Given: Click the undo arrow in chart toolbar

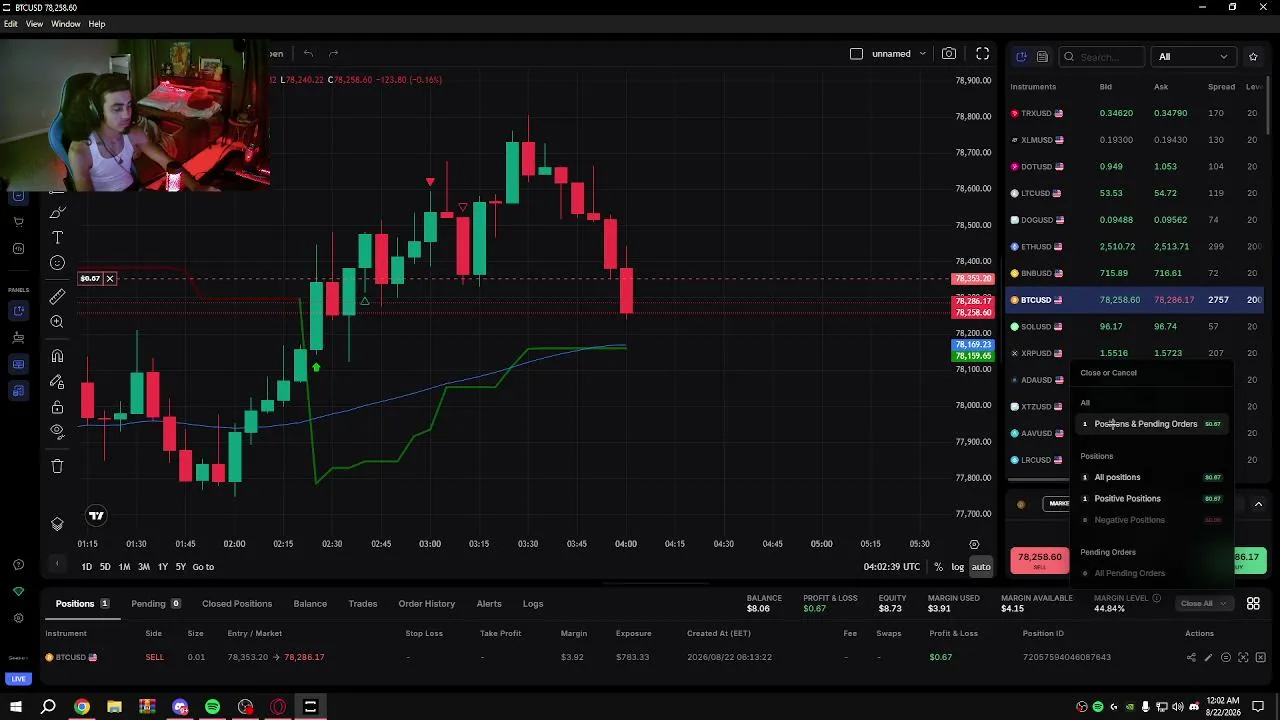Looking at the screenshot, I should click(x=308, y=54).
